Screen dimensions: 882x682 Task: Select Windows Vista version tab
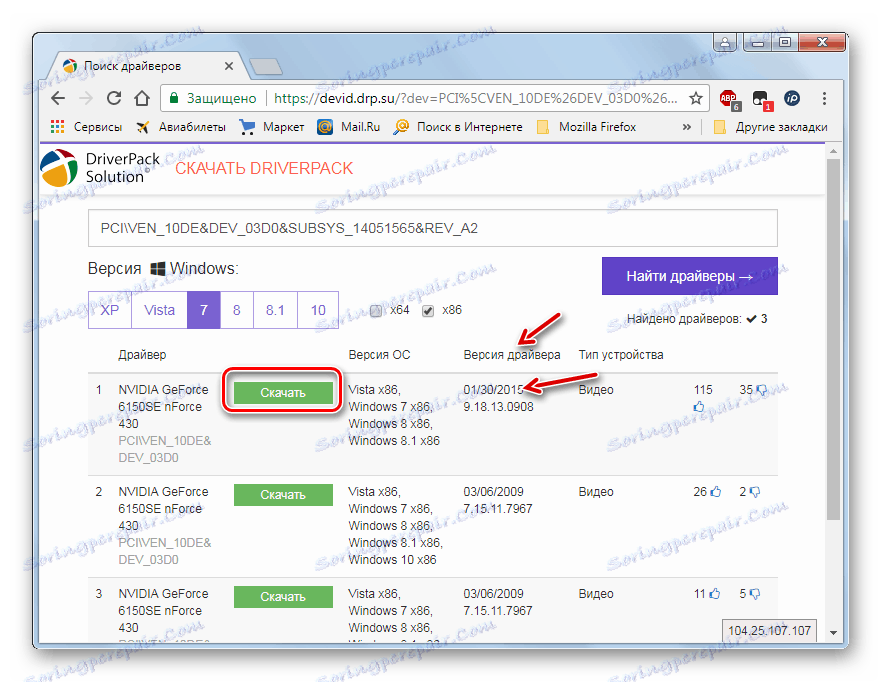coord(159,310)
